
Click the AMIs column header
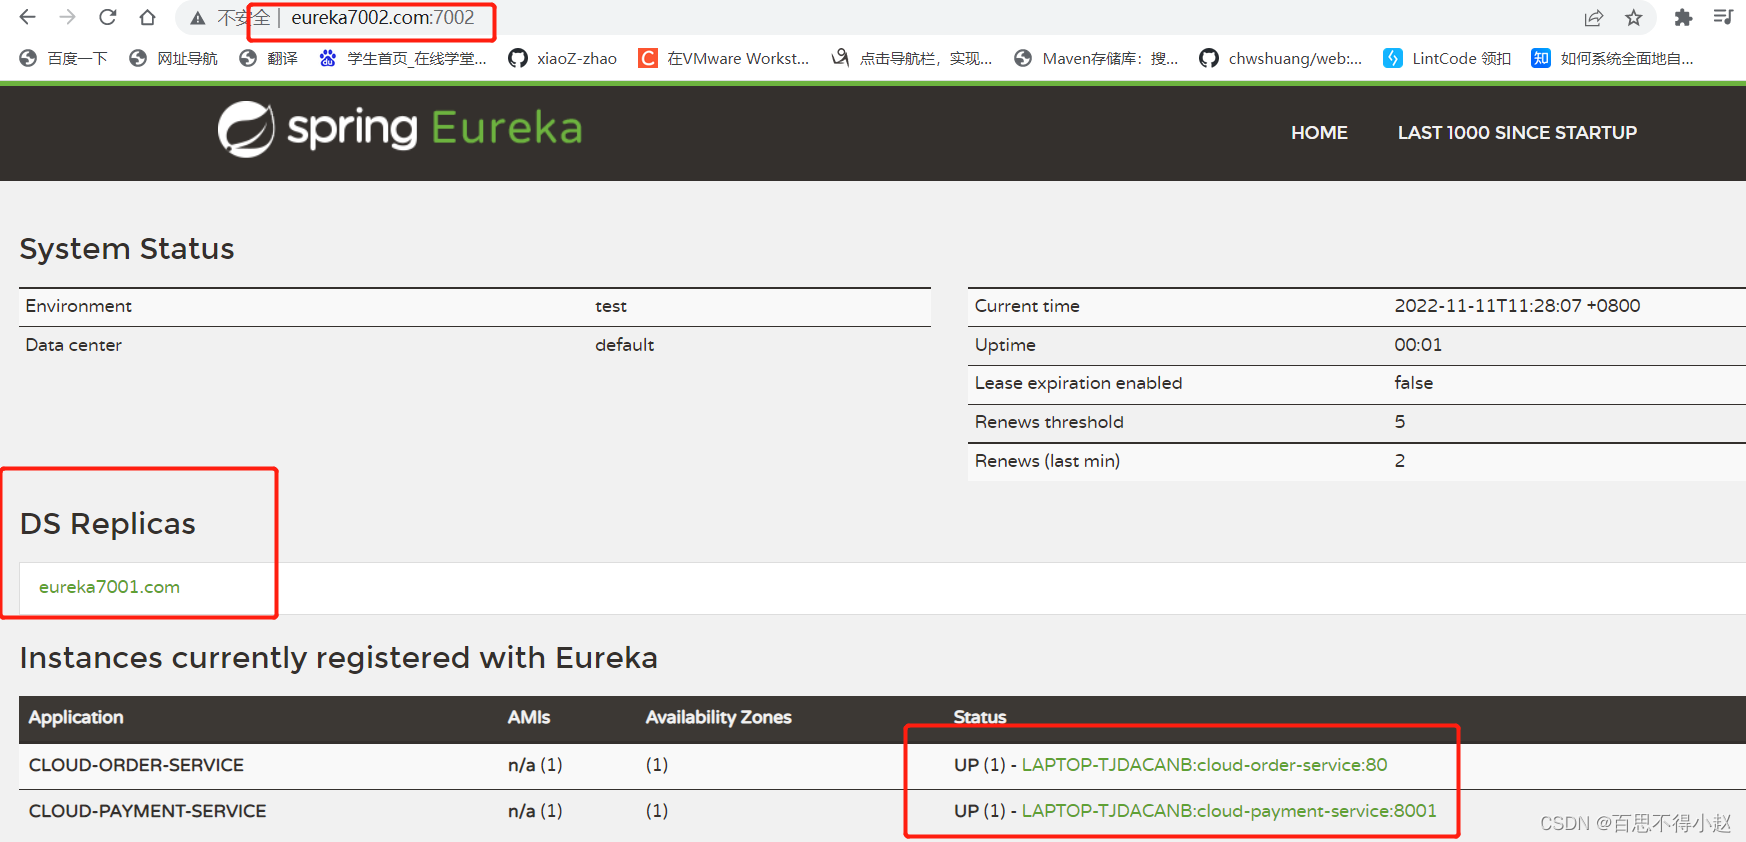click(x=528, y=717)
